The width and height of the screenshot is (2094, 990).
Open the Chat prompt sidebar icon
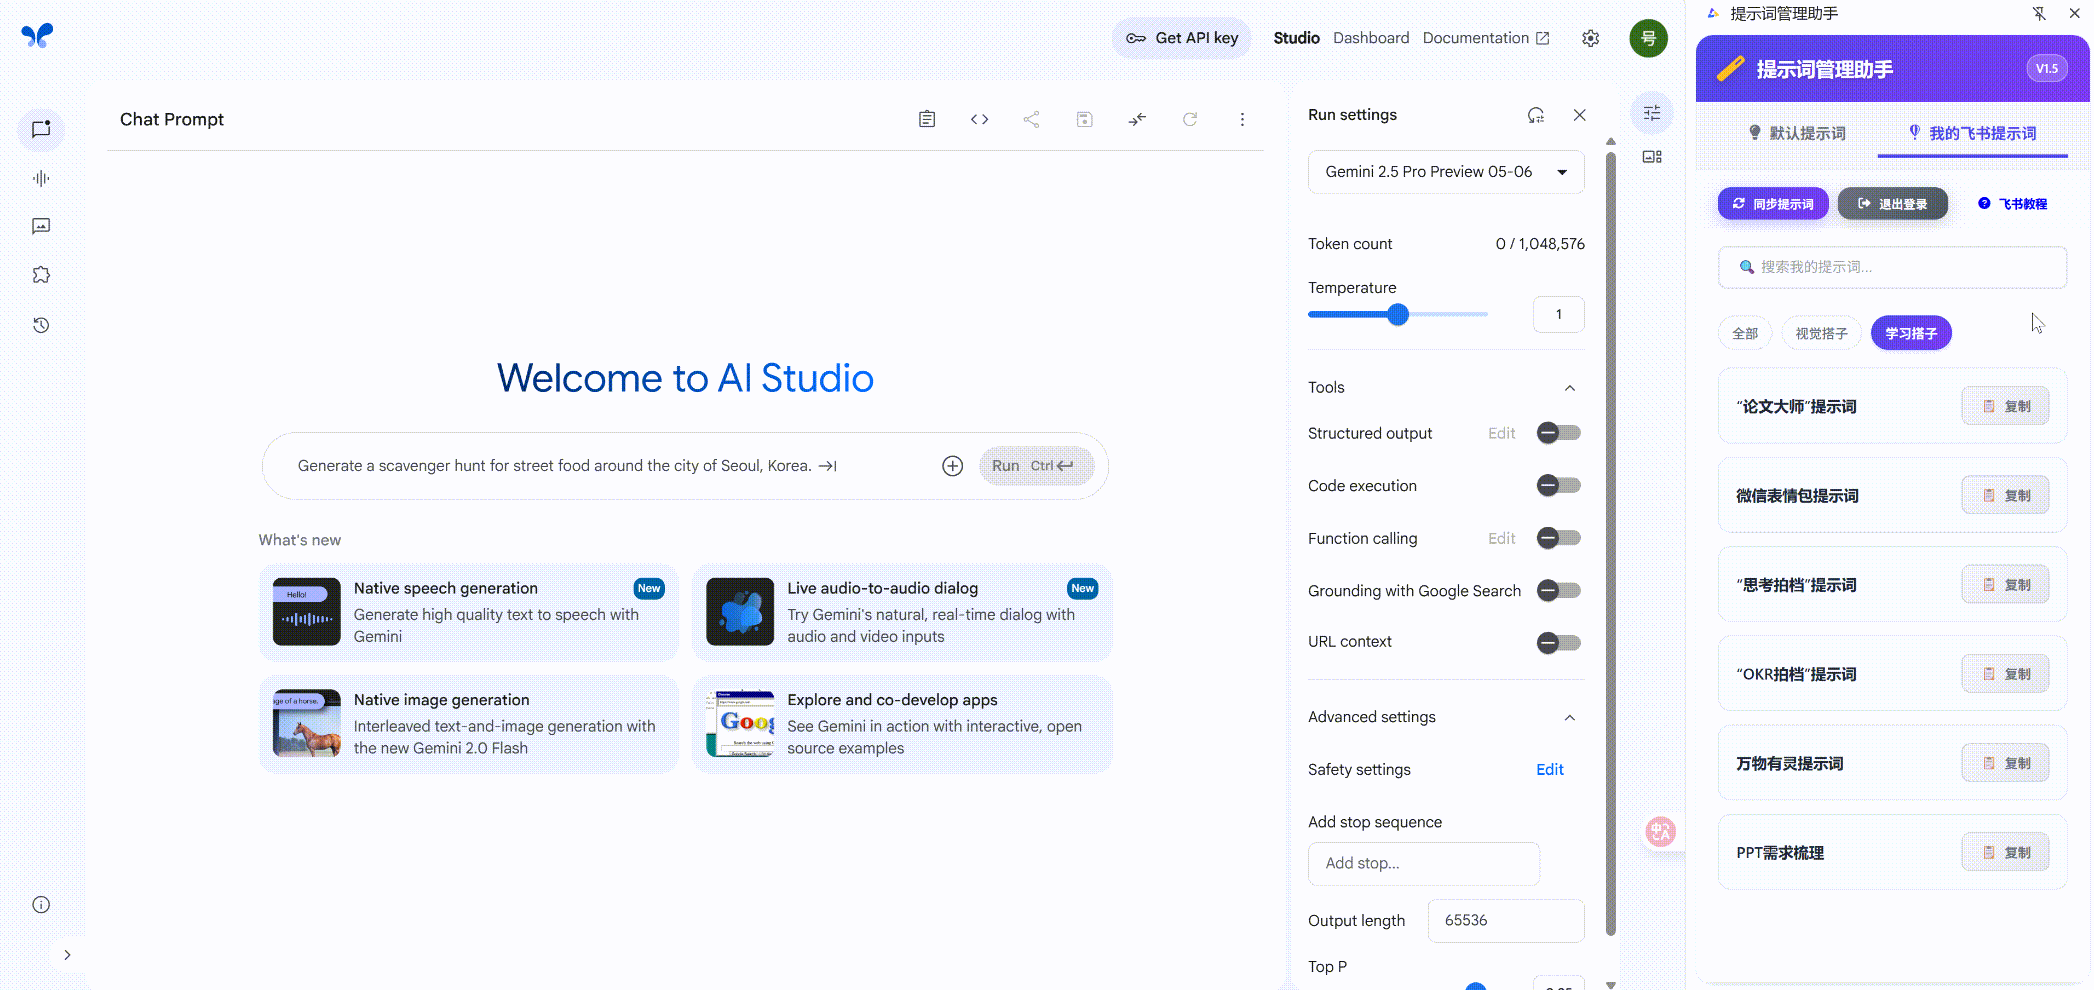(41, 130)
